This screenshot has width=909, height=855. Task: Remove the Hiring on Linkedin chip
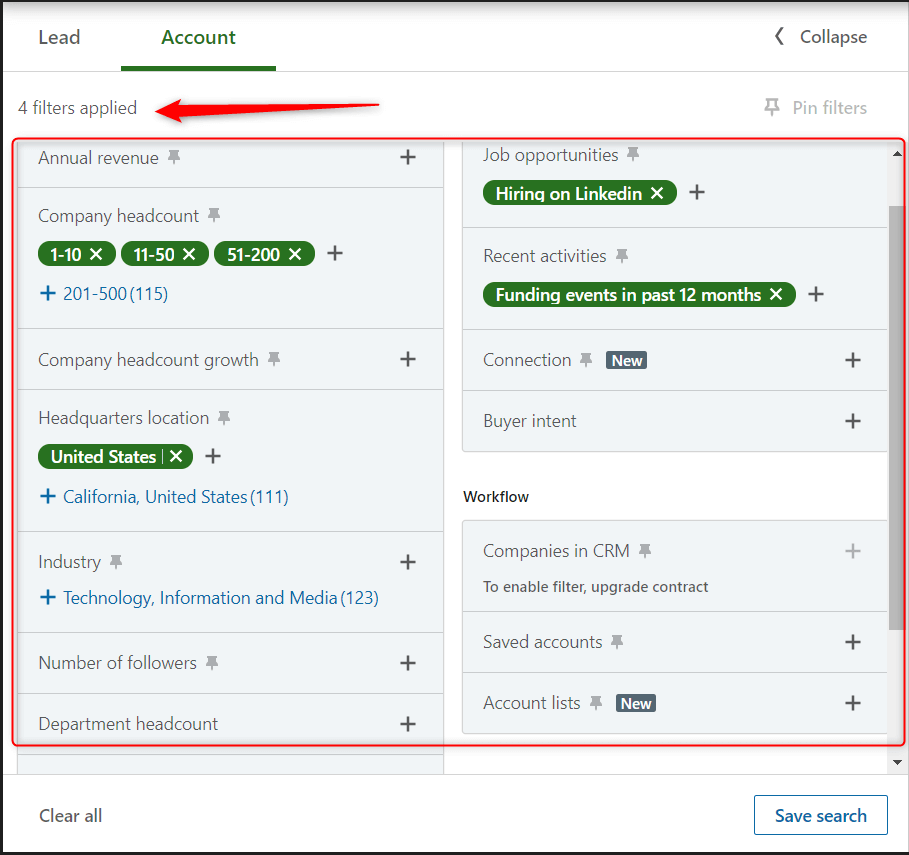coord(657,193)
